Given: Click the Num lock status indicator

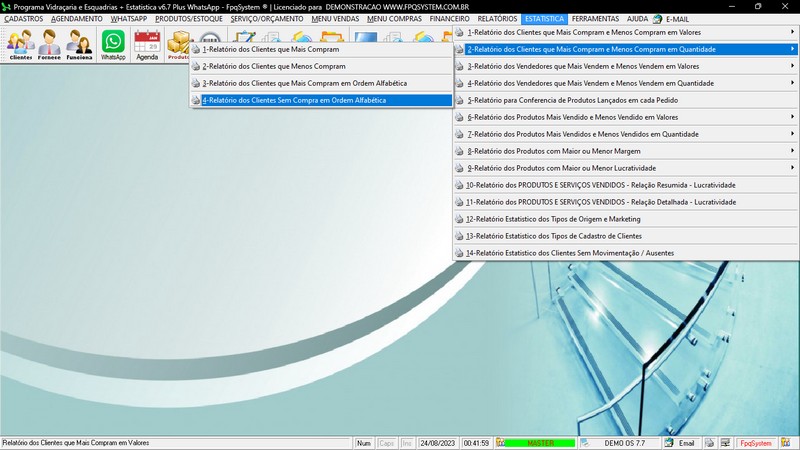Looking at the screenshot, I should coord(364,443).
